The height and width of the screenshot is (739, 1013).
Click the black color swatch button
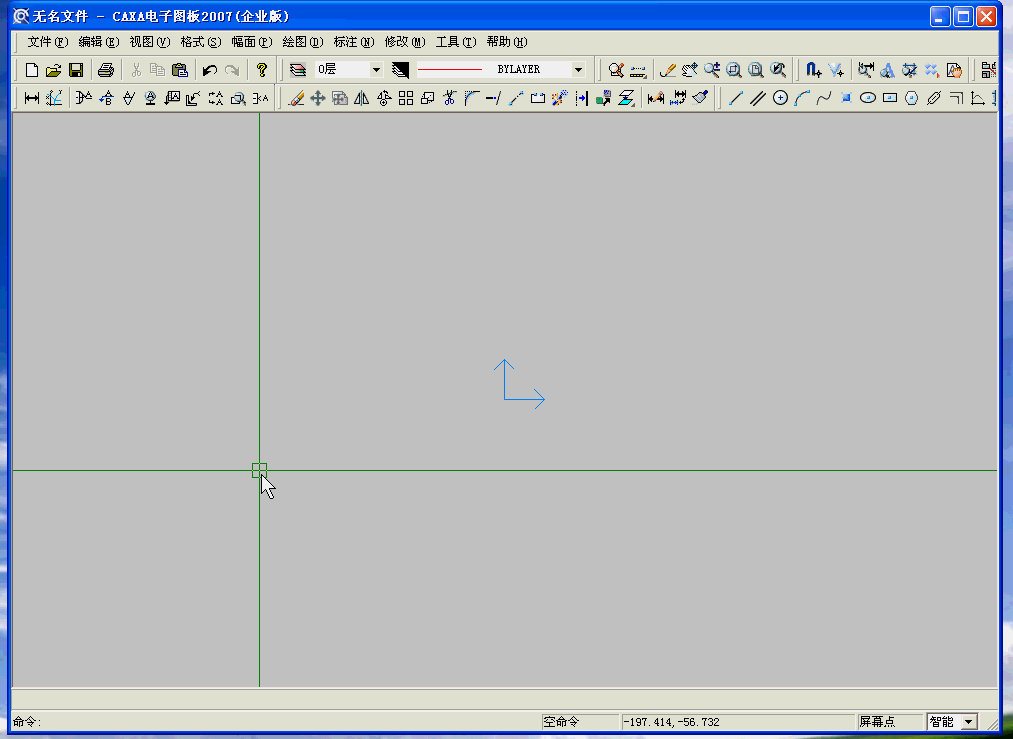pos(401,70)
